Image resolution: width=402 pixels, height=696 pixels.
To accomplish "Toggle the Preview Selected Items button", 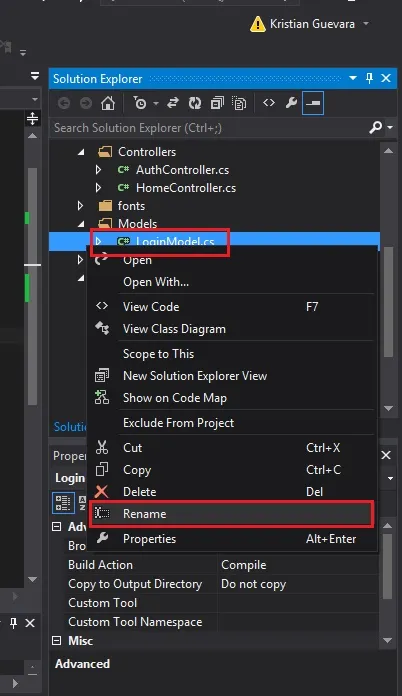I will tap(313, 103).
